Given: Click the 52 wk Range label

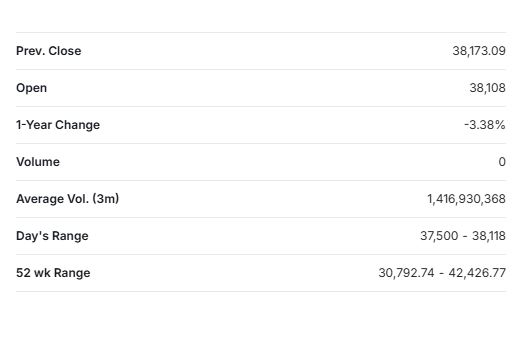Looking at the screenshot, I should coord(53,273).
